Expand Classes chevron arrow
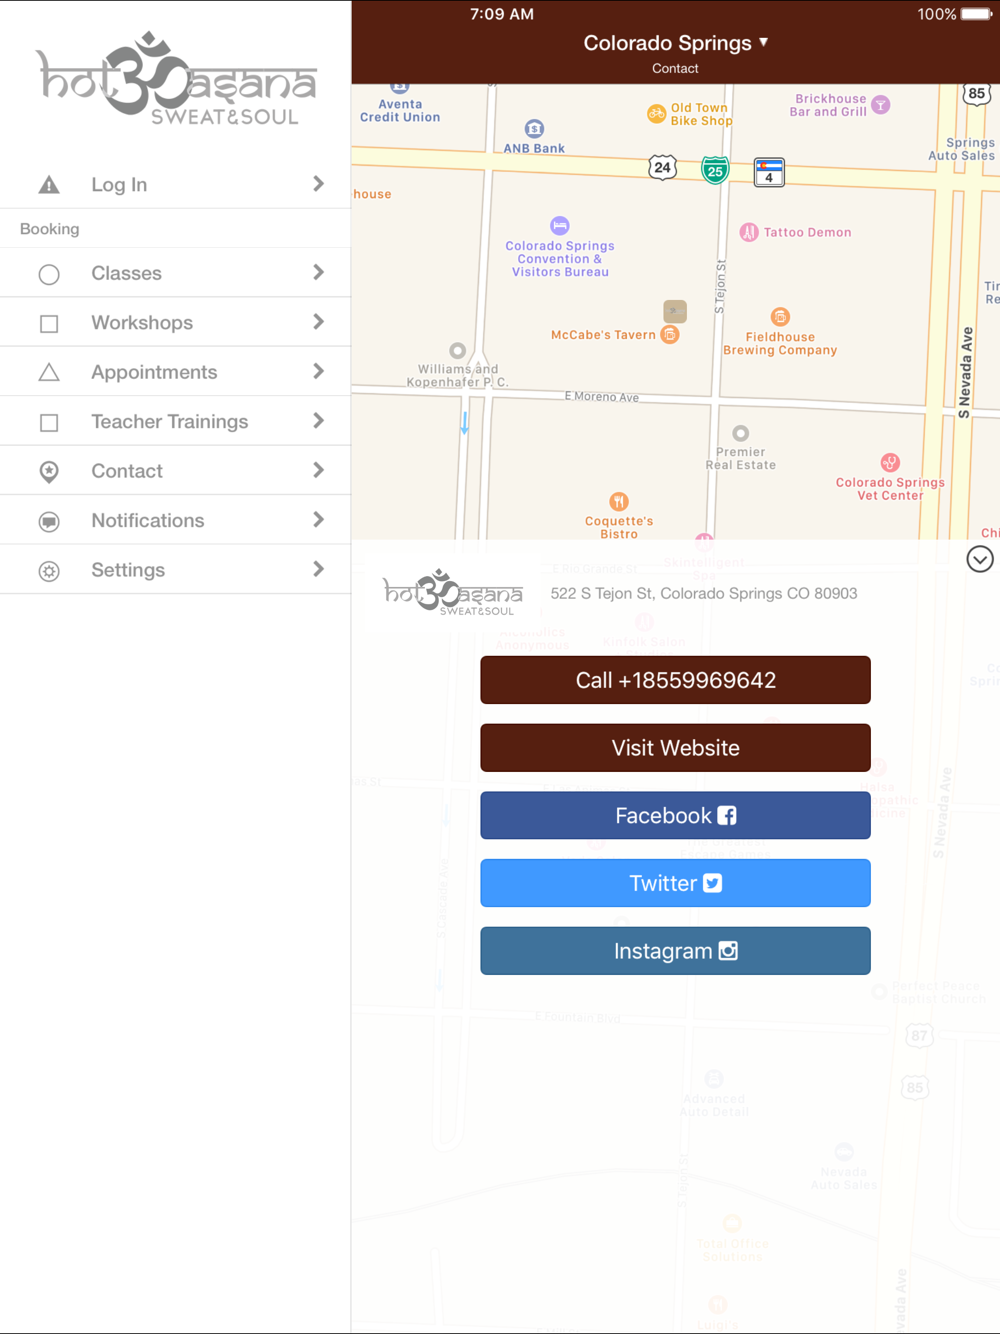 (x=318, y=272)
